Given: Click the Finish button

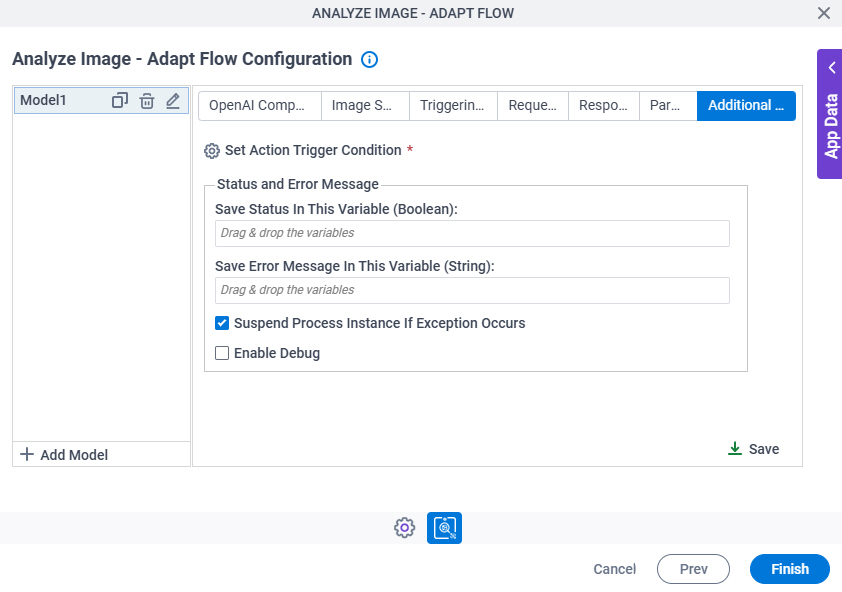Looking at the screenshot, I should click(x=789, y=569).
